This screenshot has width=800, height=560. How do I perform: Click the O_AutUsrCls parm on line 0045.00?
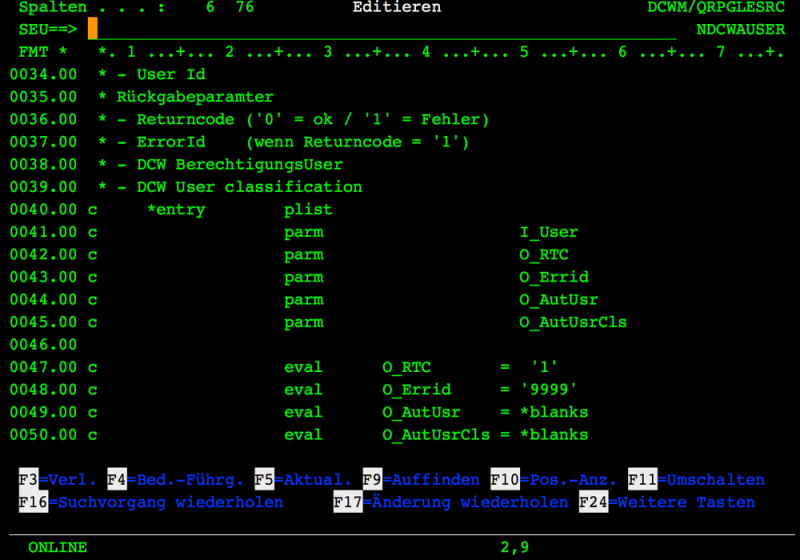572,322
